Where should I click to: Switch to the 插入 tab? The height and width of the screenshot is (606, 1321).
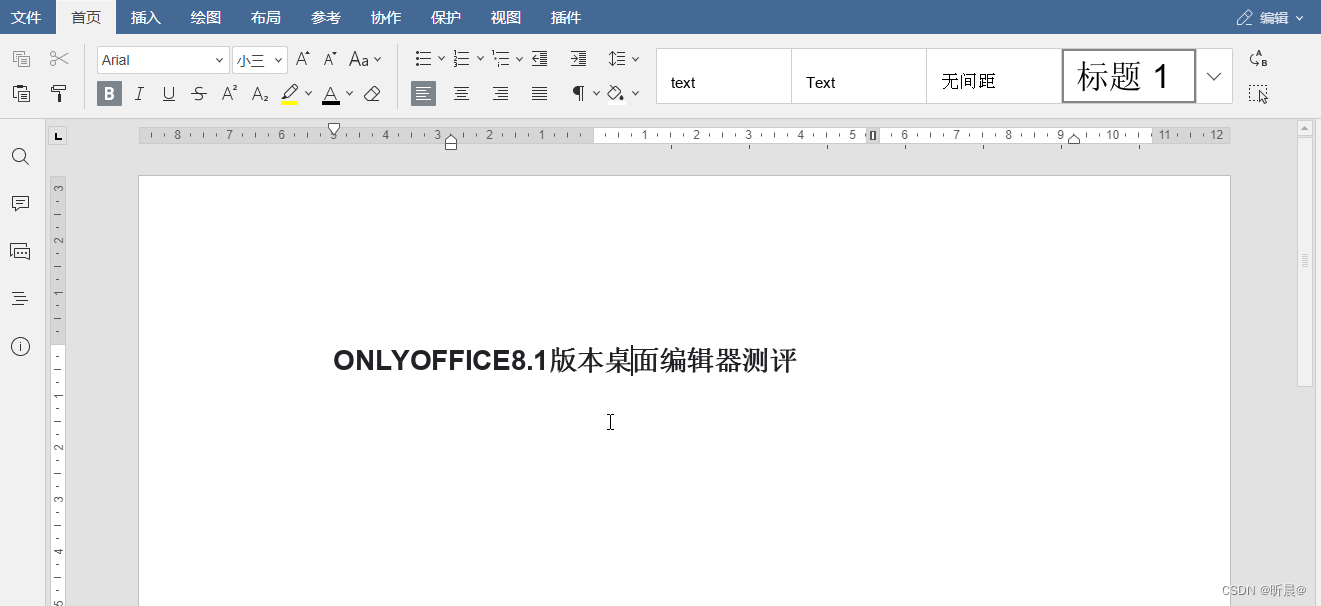click(146, 17)
